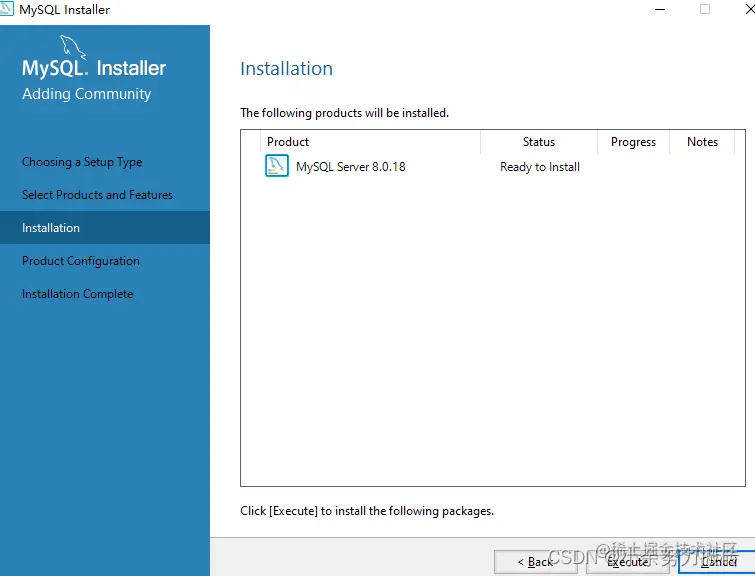Cancel the MySQL installation
Image resolution: width=755 pixels, height=576 pixels.
pos(717,562)
